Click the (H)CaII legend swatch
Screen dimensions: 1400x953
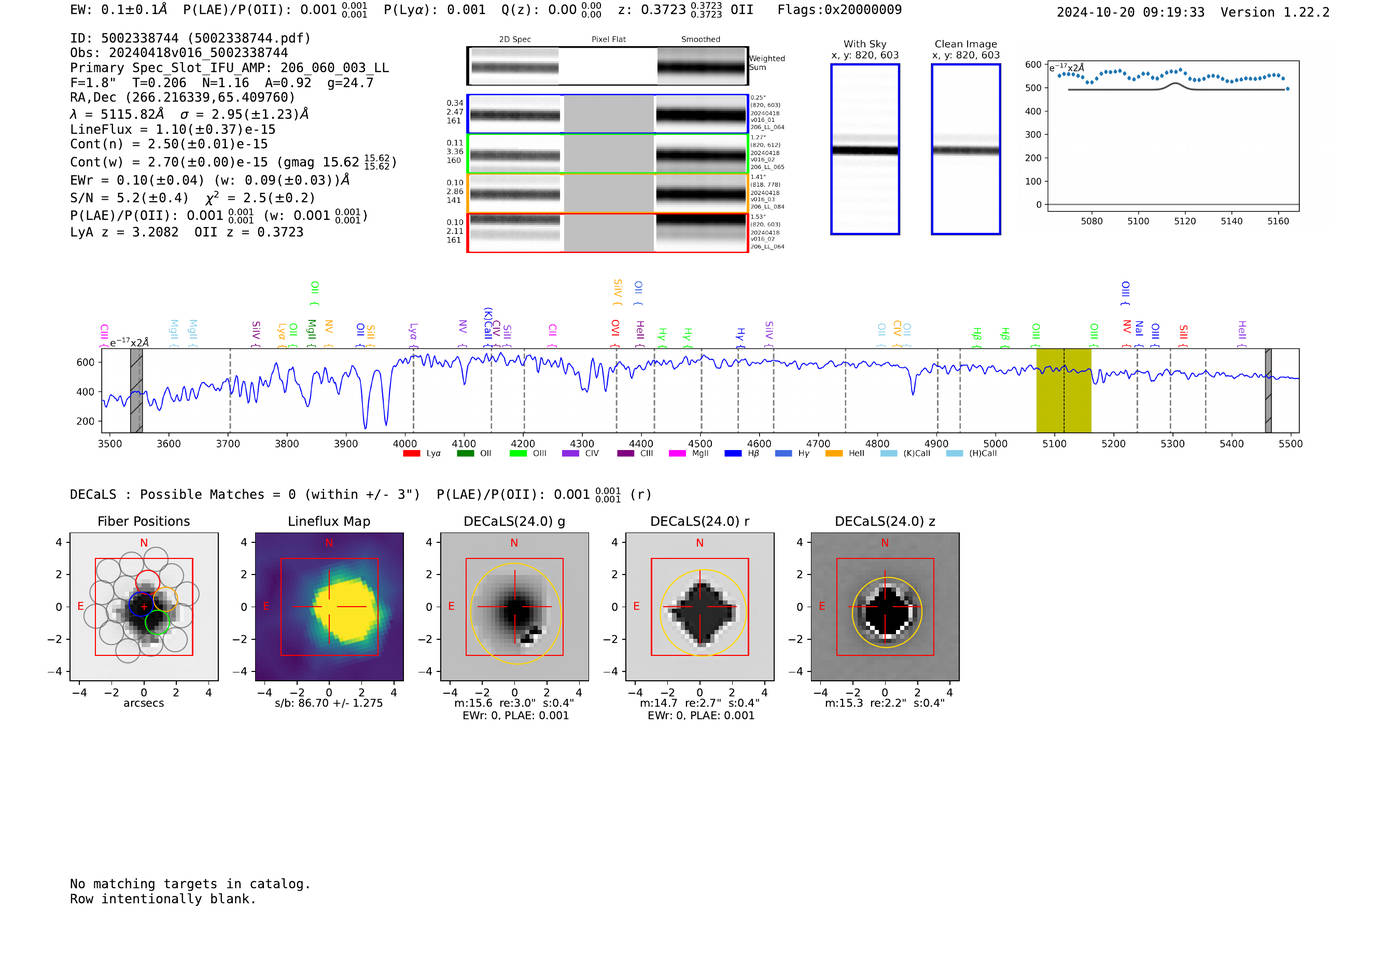click(x=954, y=454)
